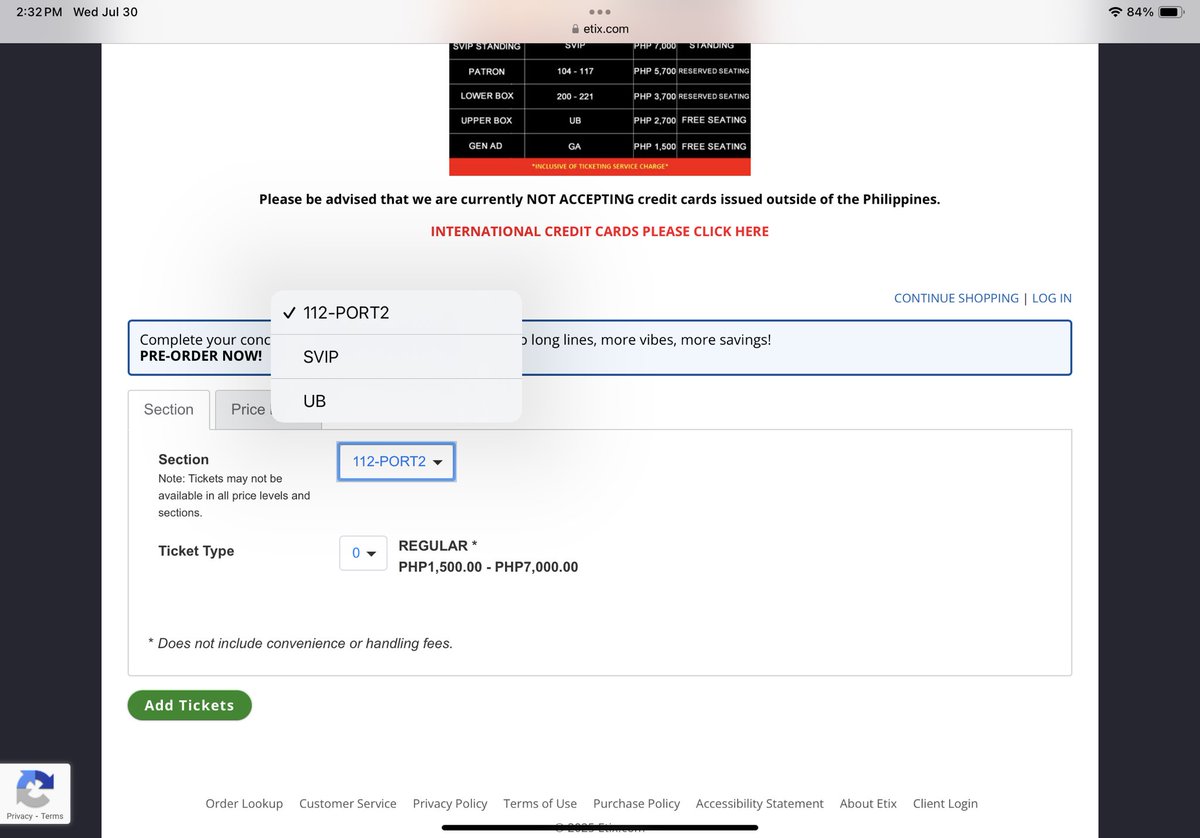The width and height of the screenshot is (1200, 838).
Task: Open the Customer Service footer link
Action: point(348,803)
